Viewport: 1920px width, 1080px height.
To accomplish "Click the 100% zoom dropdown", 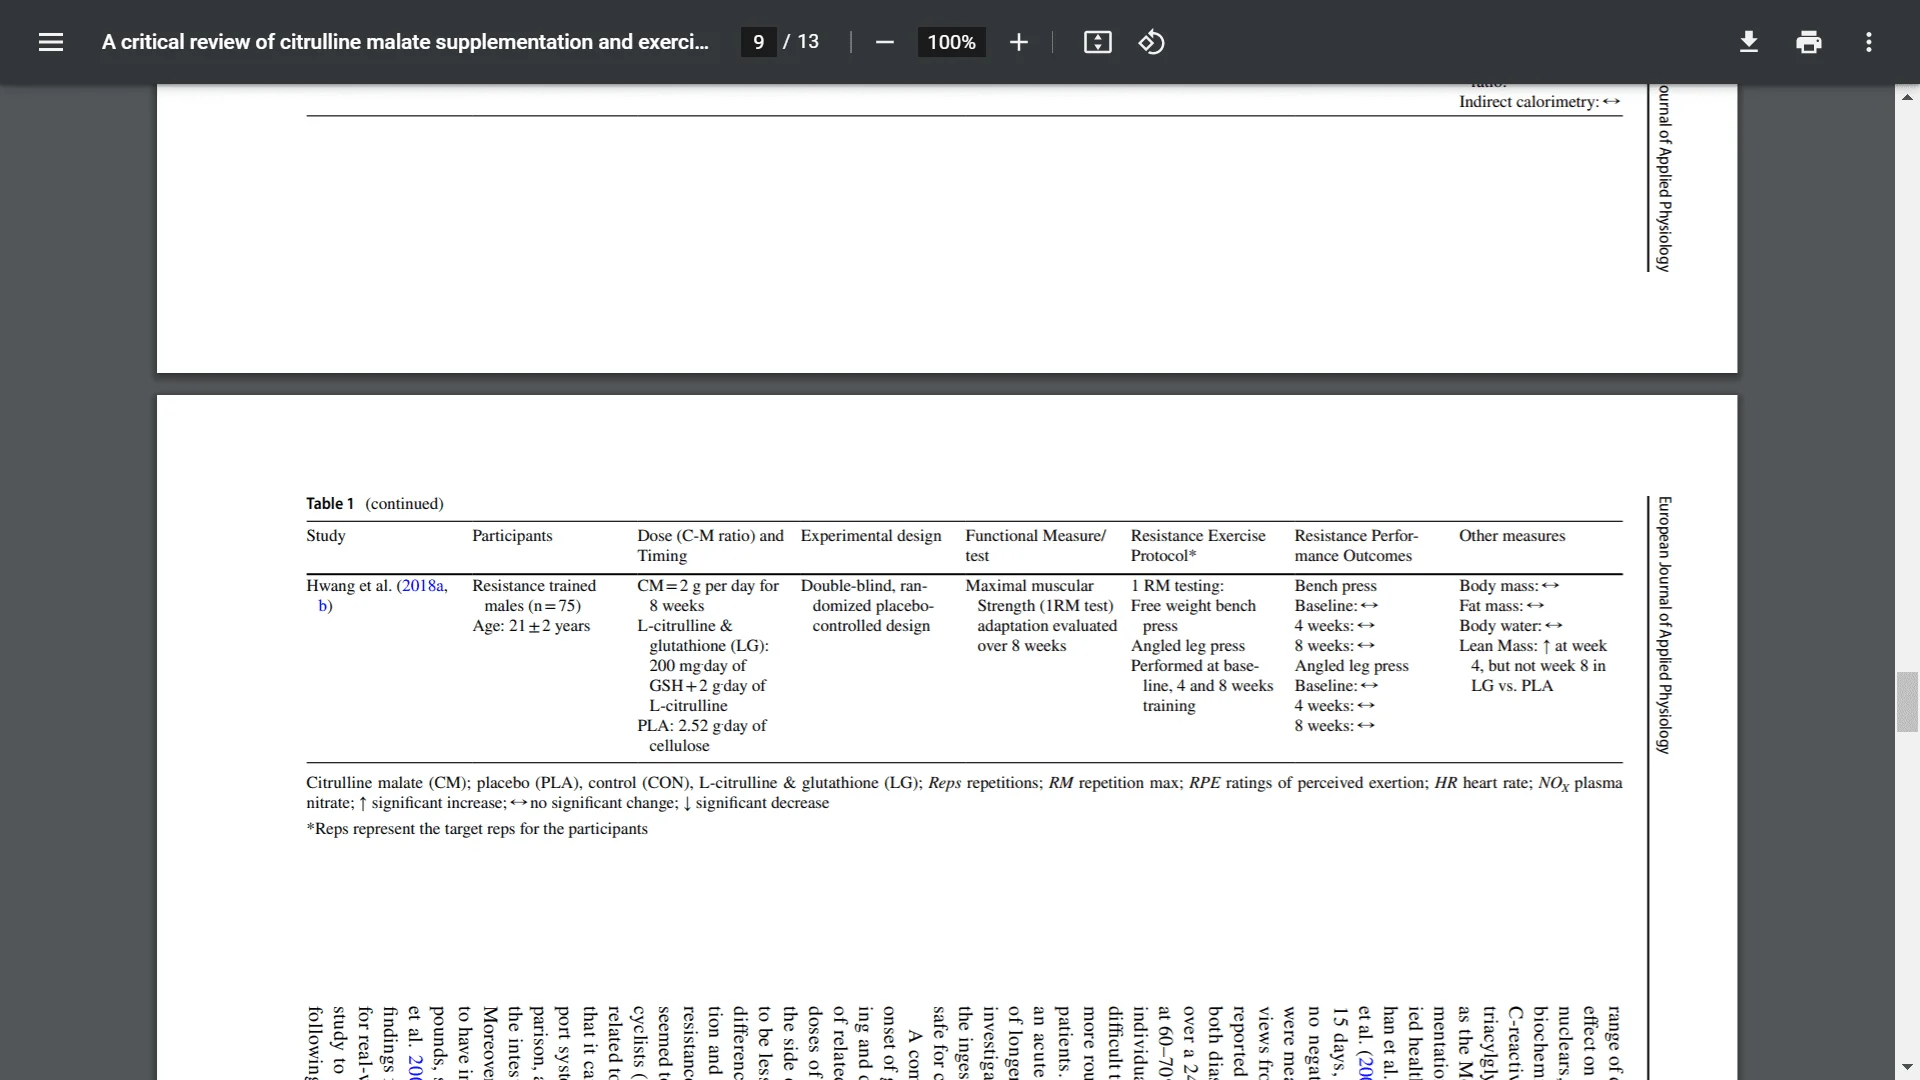I will coord(951,42).
